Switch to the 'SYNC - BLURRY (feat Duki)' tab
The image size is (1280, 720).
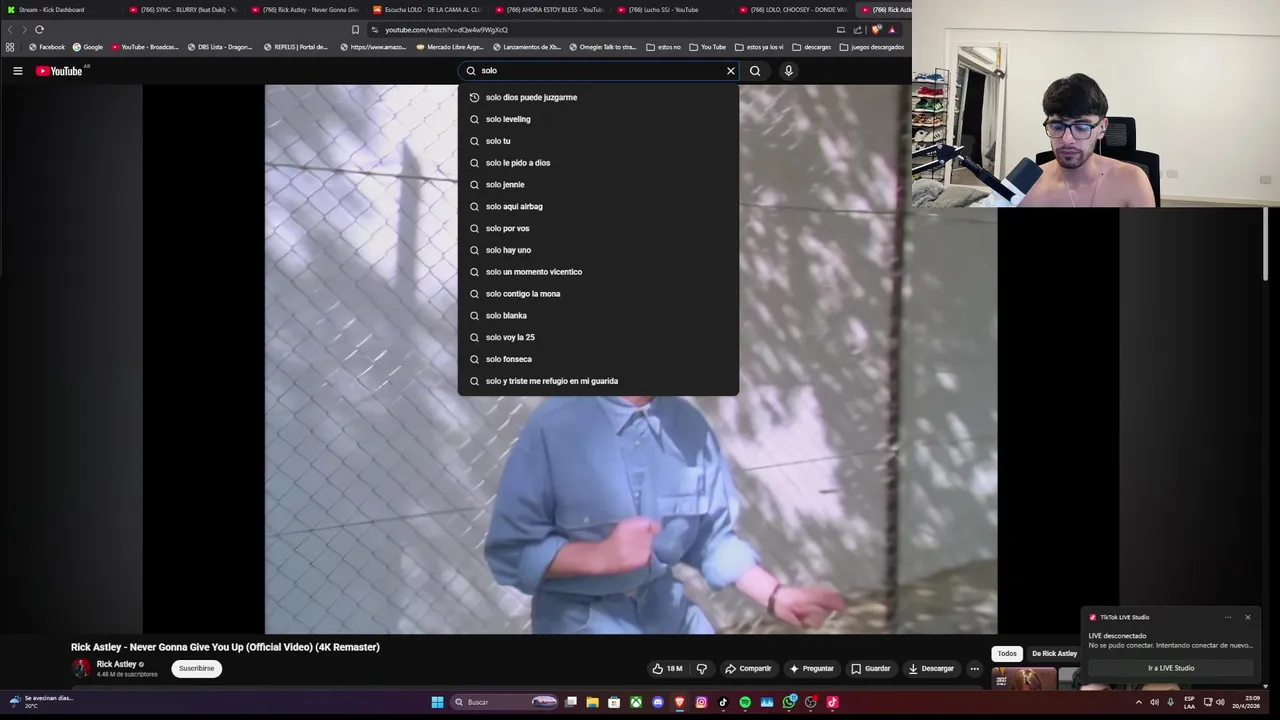click(x=184, y=10)
